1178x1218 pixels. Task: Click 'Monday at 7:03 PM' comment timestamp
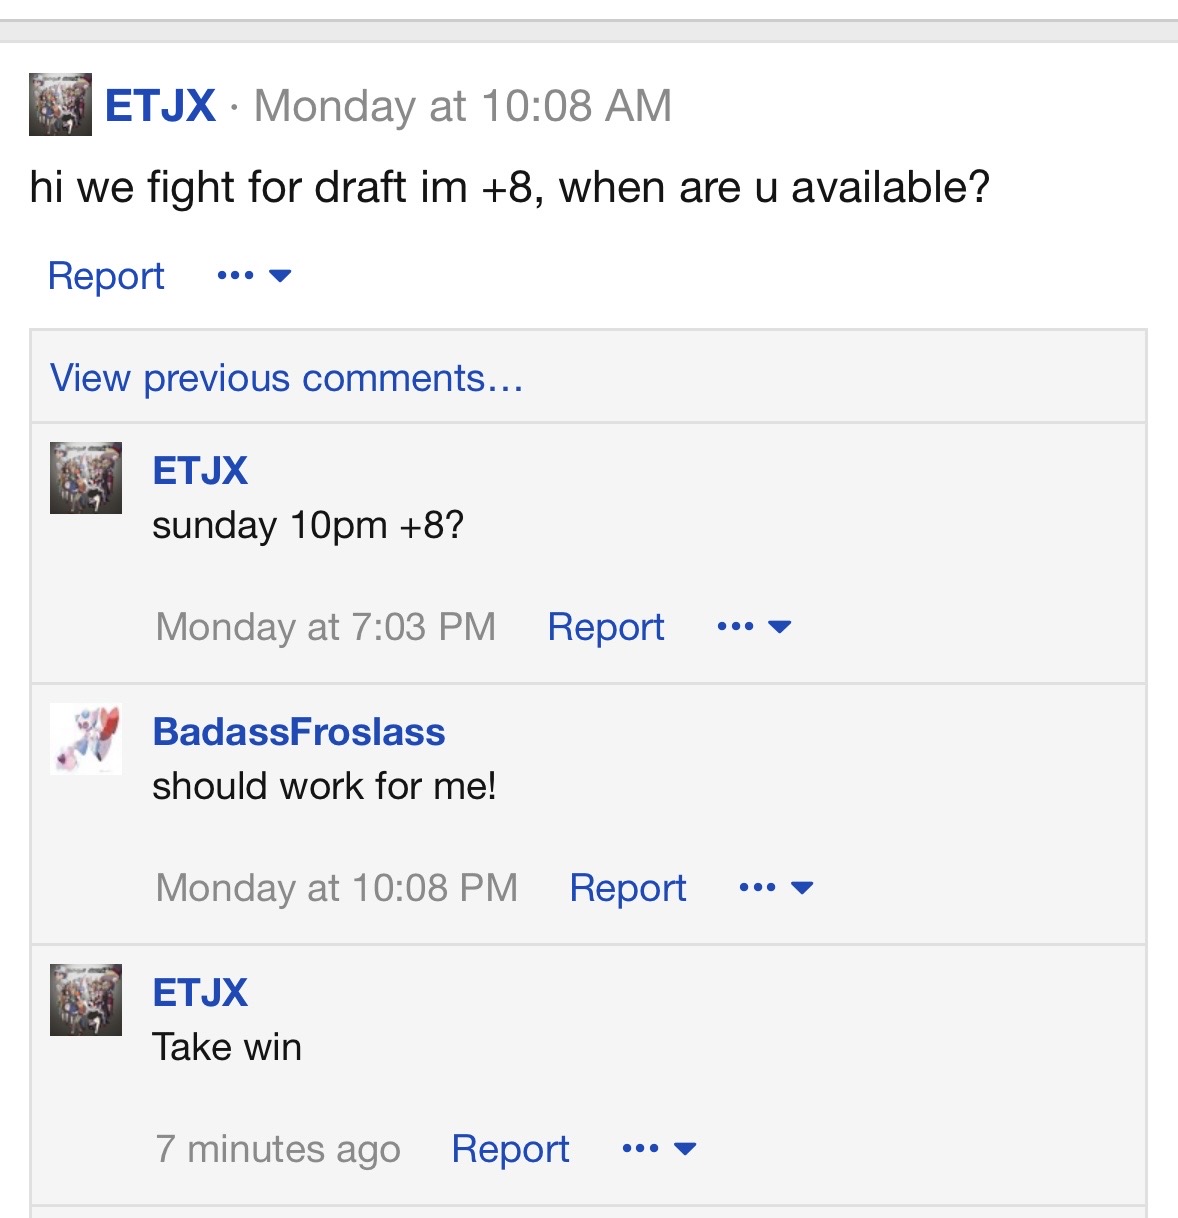click(326, 627)
